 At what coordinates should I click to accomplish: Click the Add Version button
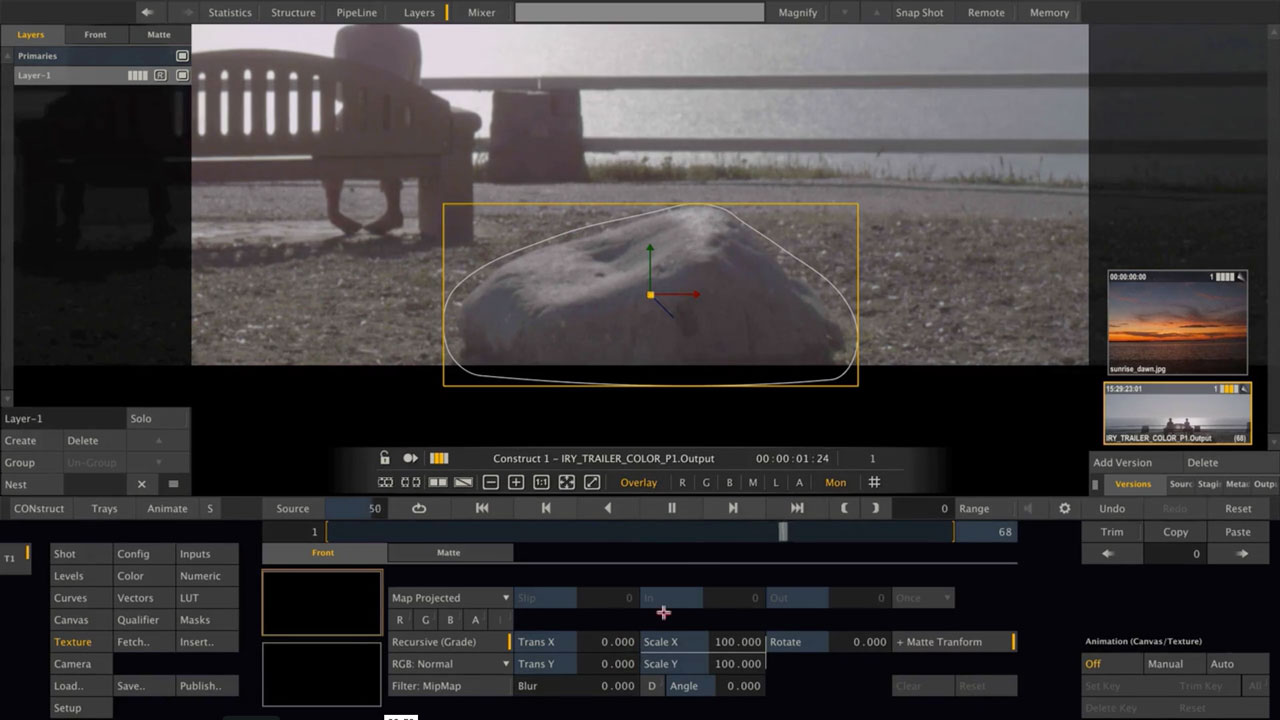(1122, 462)
